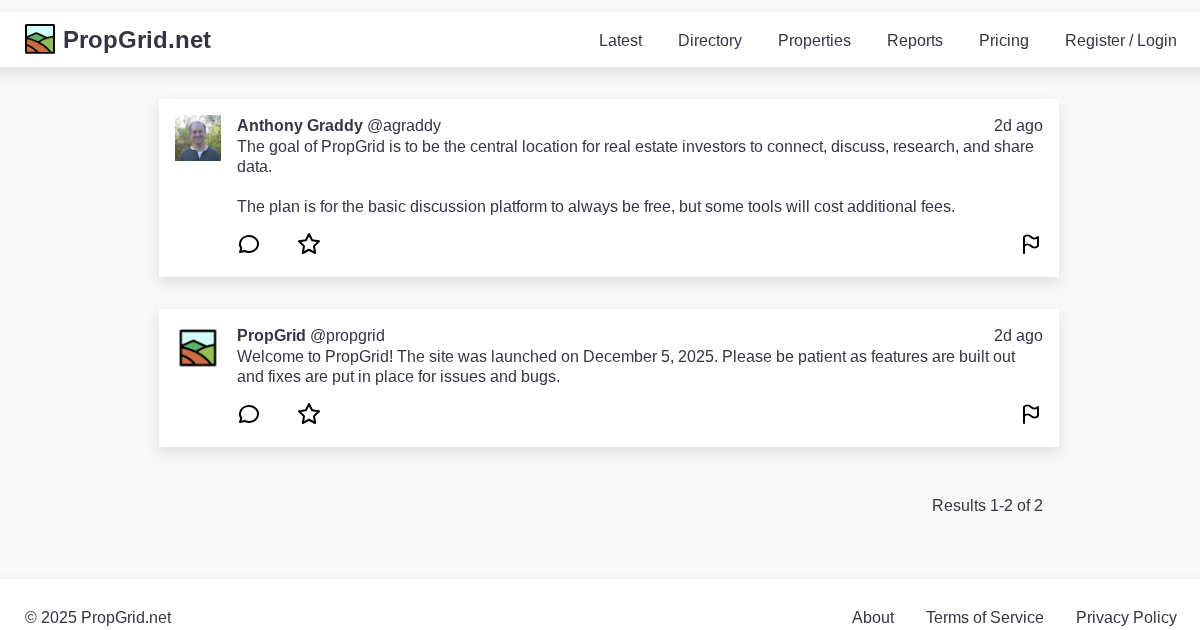Click Anthony Graddy's profile photo

[198, 138]
